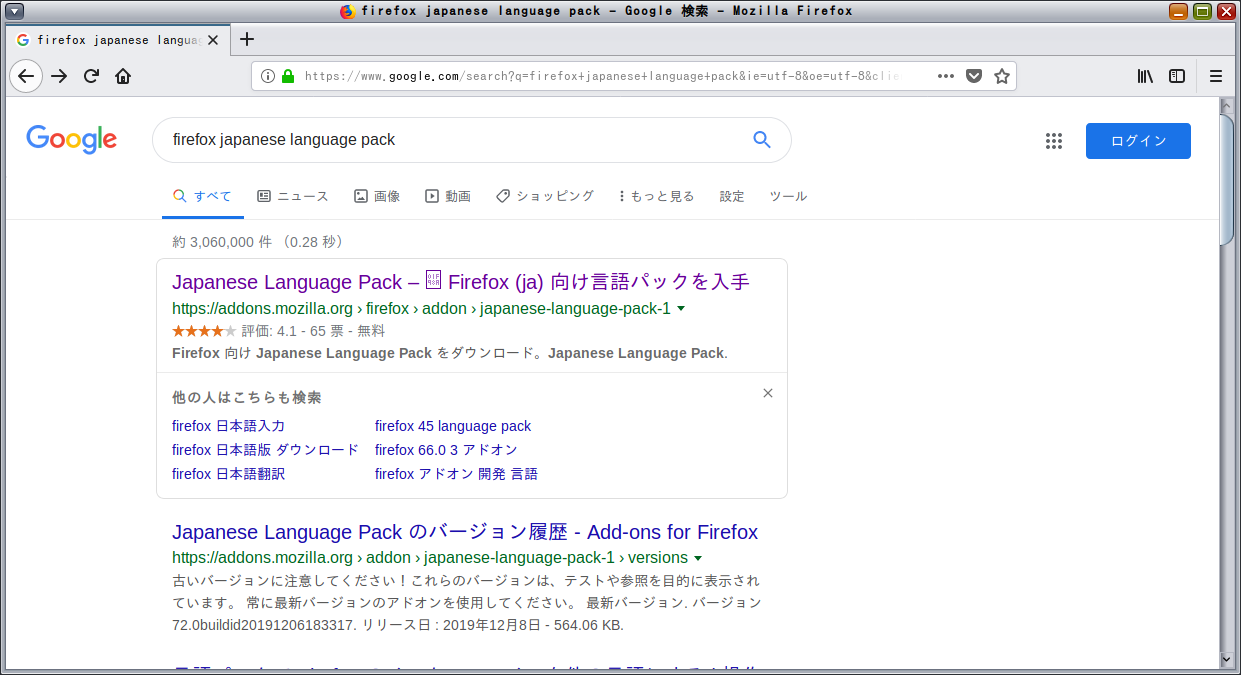
Task: Click scrollbar up arrow
Action: [x=1227, y=104]
